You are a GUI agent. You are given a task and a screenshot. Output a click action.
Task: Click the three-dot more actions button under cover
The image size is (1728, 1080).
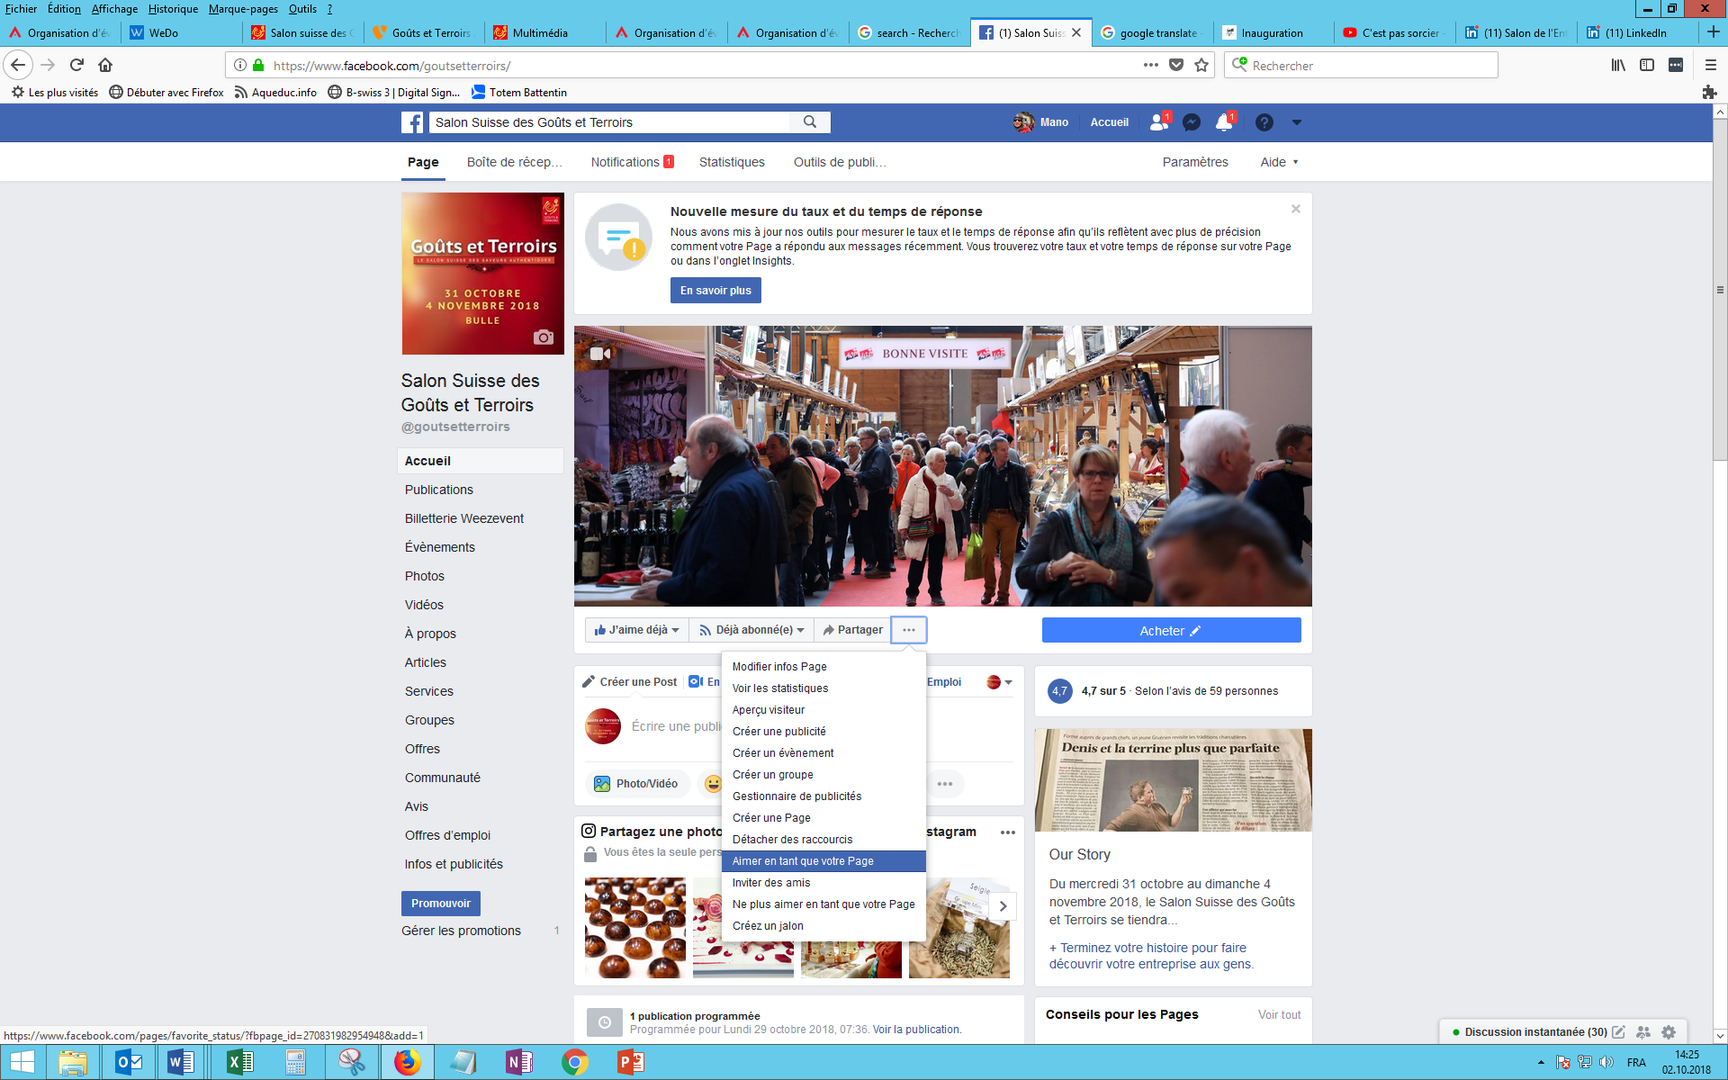pyautogui.click(x=908, y=630)
